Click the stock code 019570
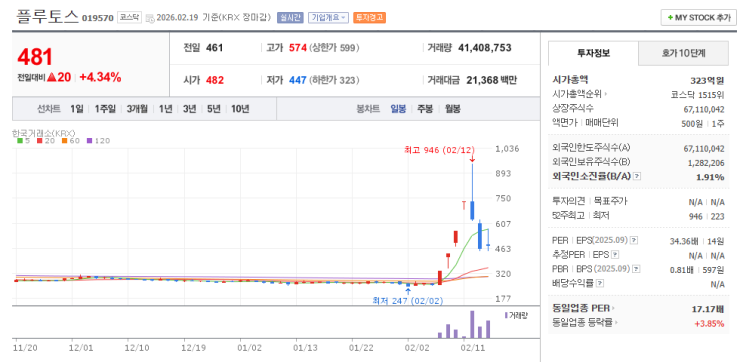Screen dimensions: 743x362 [98, 18]
